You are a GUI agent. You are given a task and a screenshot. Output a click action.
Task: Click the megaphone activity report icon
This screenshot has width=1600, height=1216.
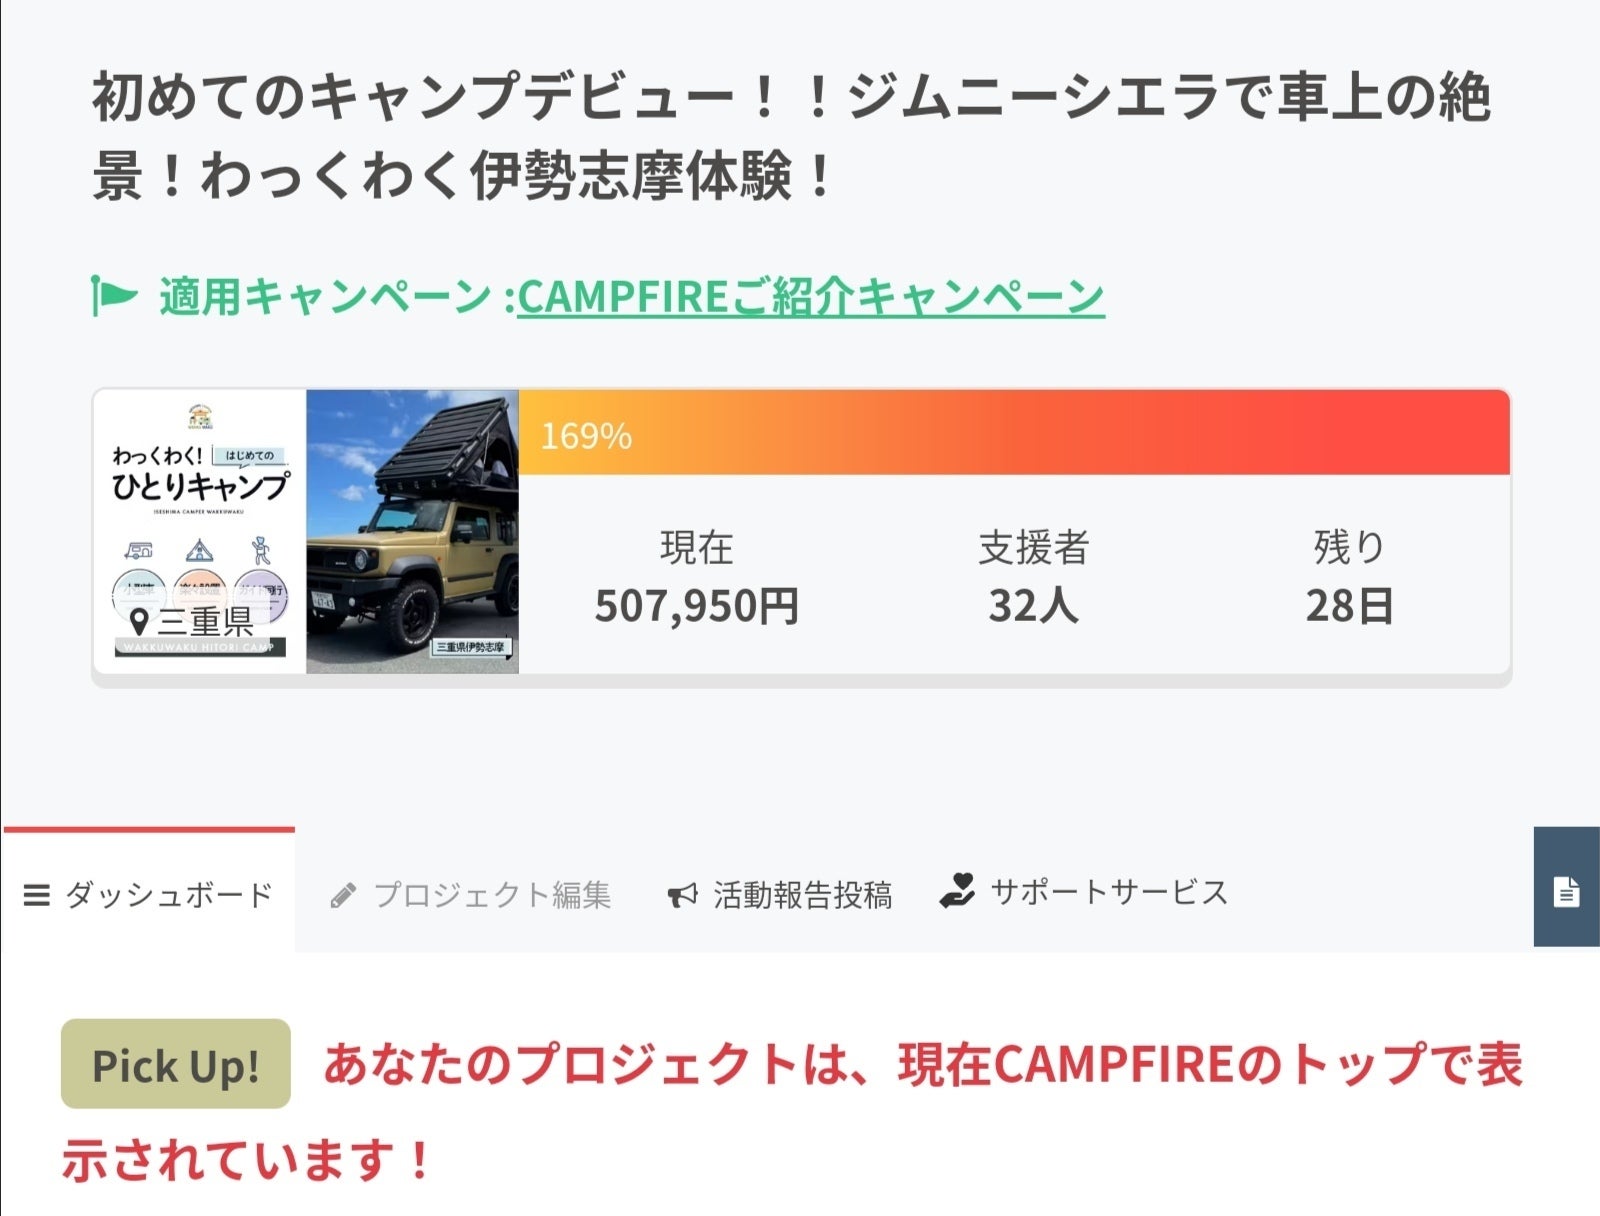pyautogui.click(x=682, y=896)
